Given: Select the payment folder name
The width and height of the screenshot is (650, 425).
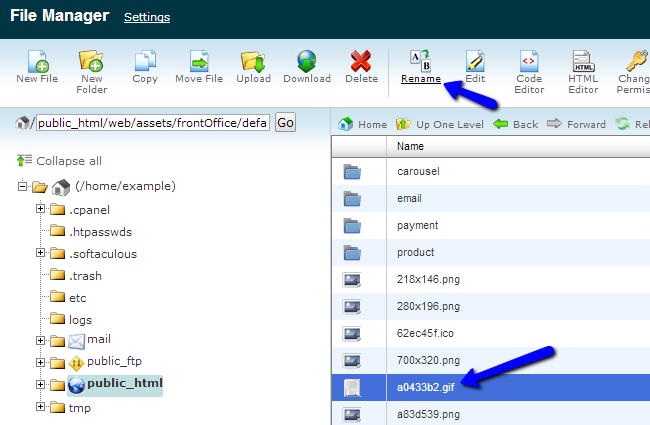Looking at the screenshot, I should (x=417, y=225).
